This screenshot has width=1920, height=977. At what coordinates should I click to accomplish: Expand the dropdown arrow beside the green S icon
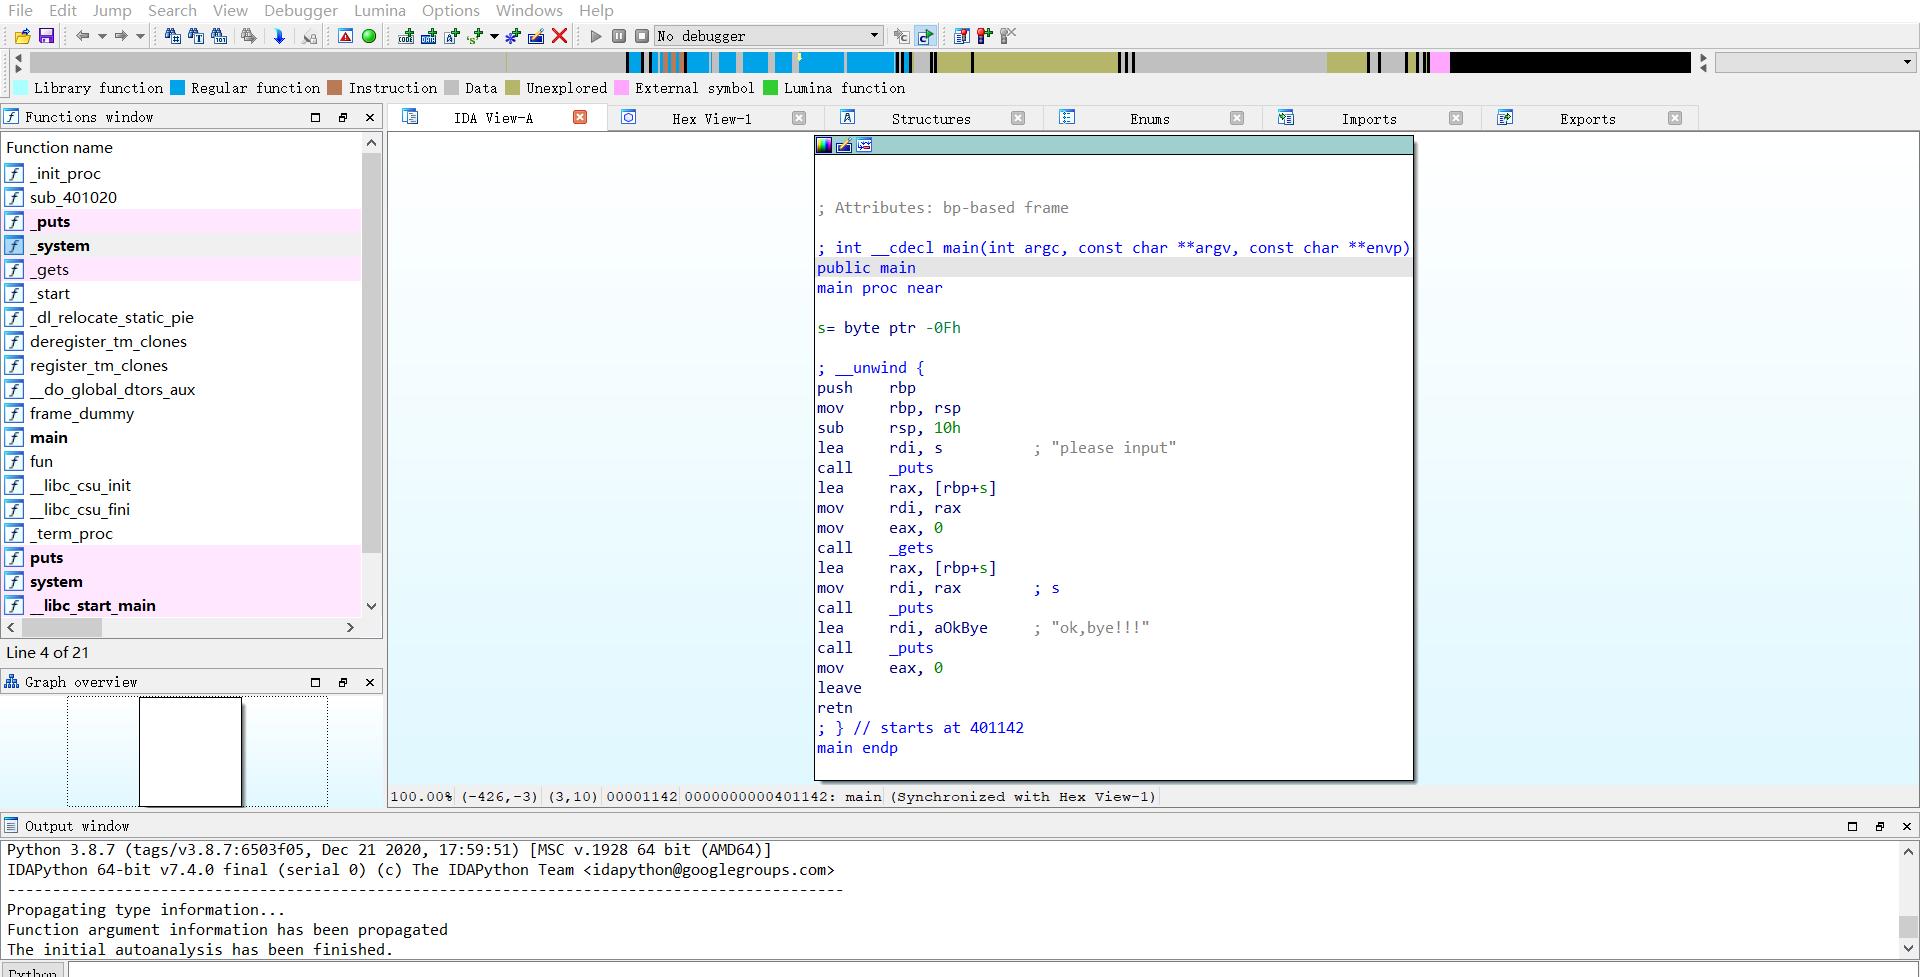click(494, 36)
